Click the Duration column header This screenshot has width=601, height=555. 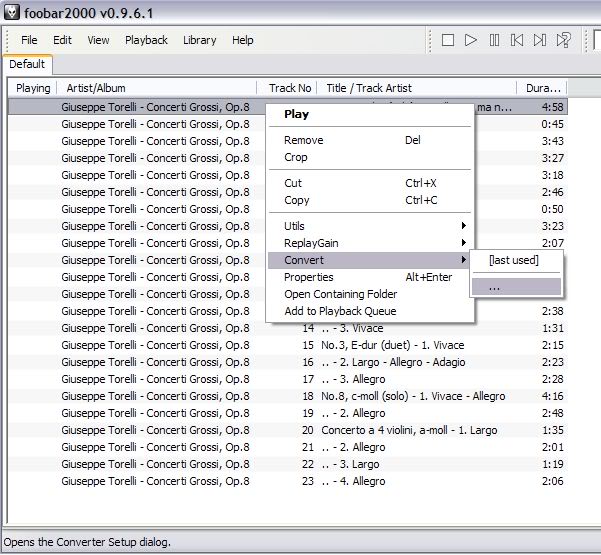pyautogui.click(x=542, y=88)
